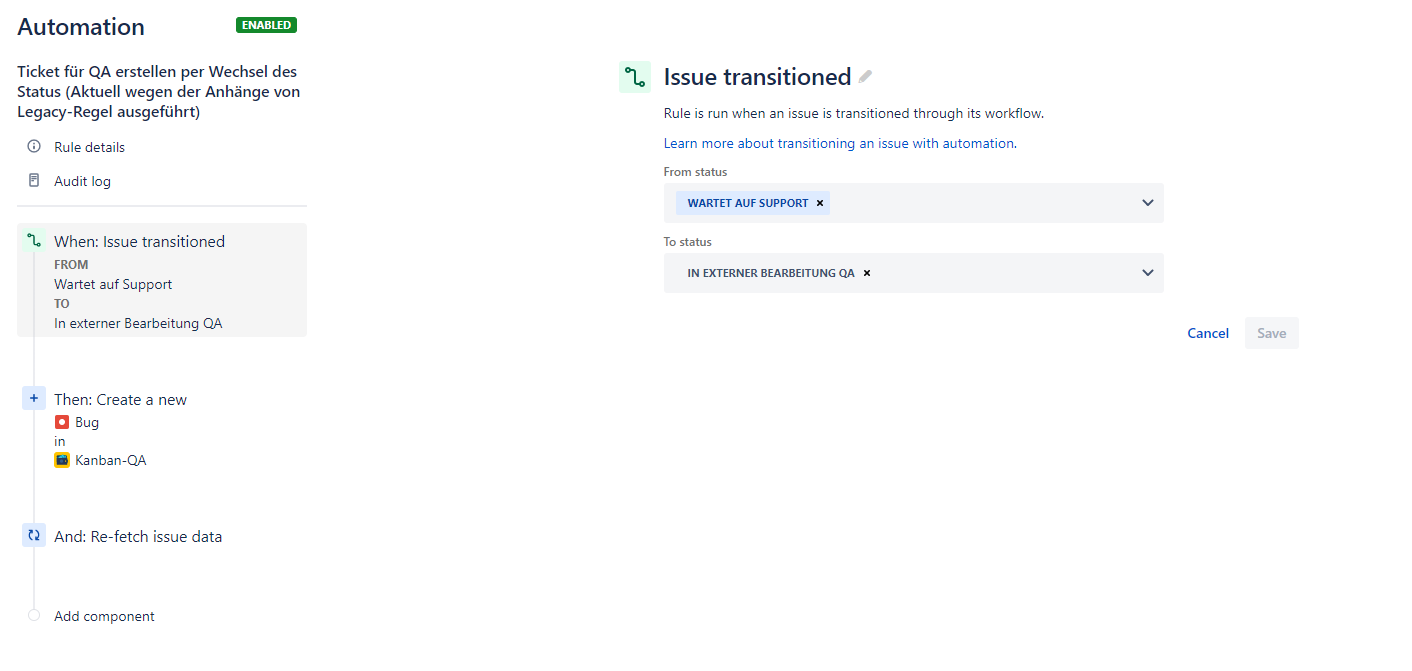Click the Wartet auf Support text in rule summary
The width and height of the screenshot is (1412, 671).
tap(113, 284)
